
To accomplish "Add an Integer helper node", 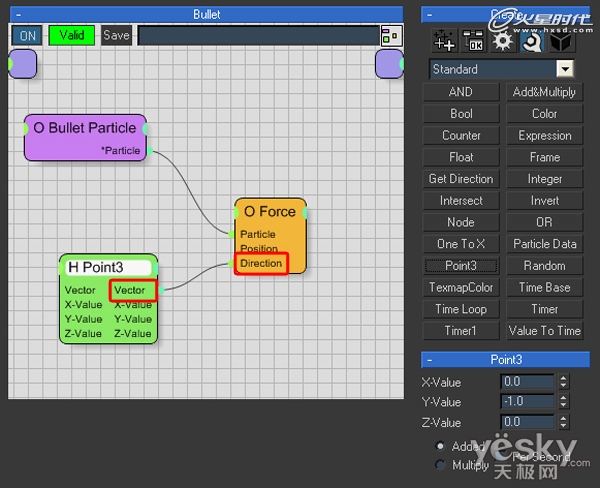I will [x=545, y=179].
